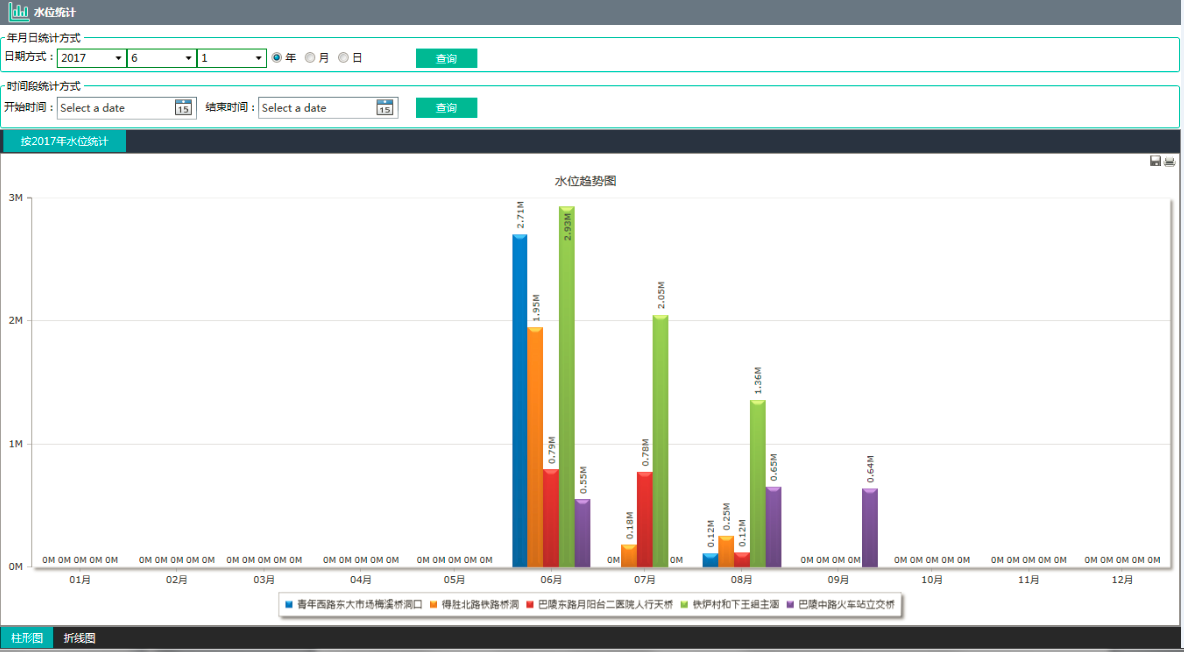The height and width of the screenshot is (652, 1184).
Task: Click the save chart floppy disk icon
Action: 1155,161
